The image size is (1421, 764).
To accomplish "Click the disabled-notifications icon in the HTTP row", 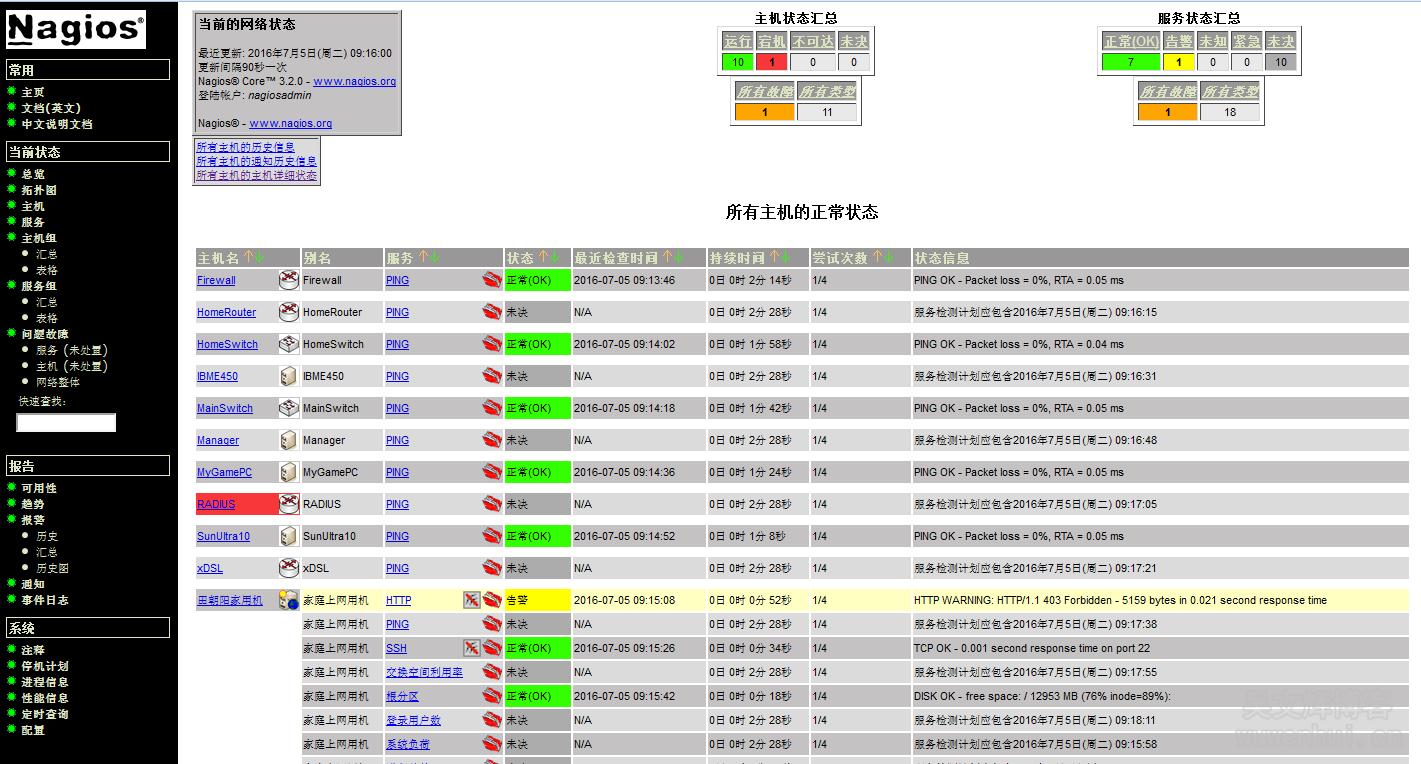I will coord(471,600).
